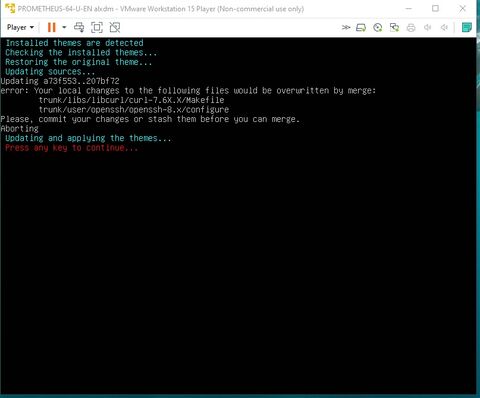Open the printer device icon
Screen dimensions: 480x398
pyautogui.click(x=411, y=27)
